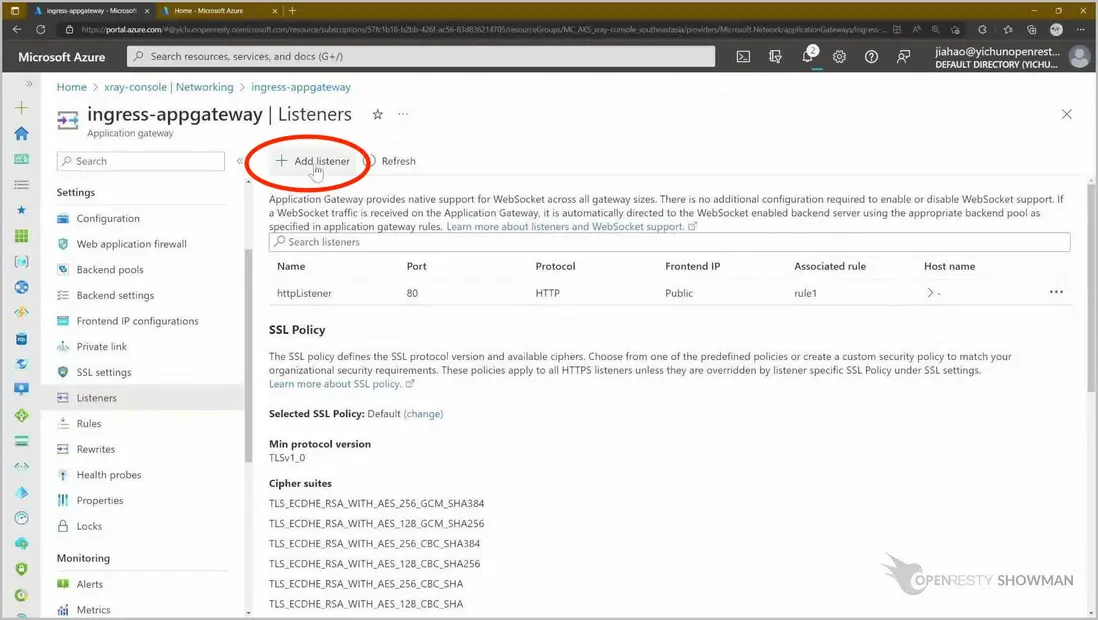Image resolution: width=1098 pixels, height=620 pixels.
Task: Open Learn more about listeners and WebSocket link
Action: click(571, 226)
